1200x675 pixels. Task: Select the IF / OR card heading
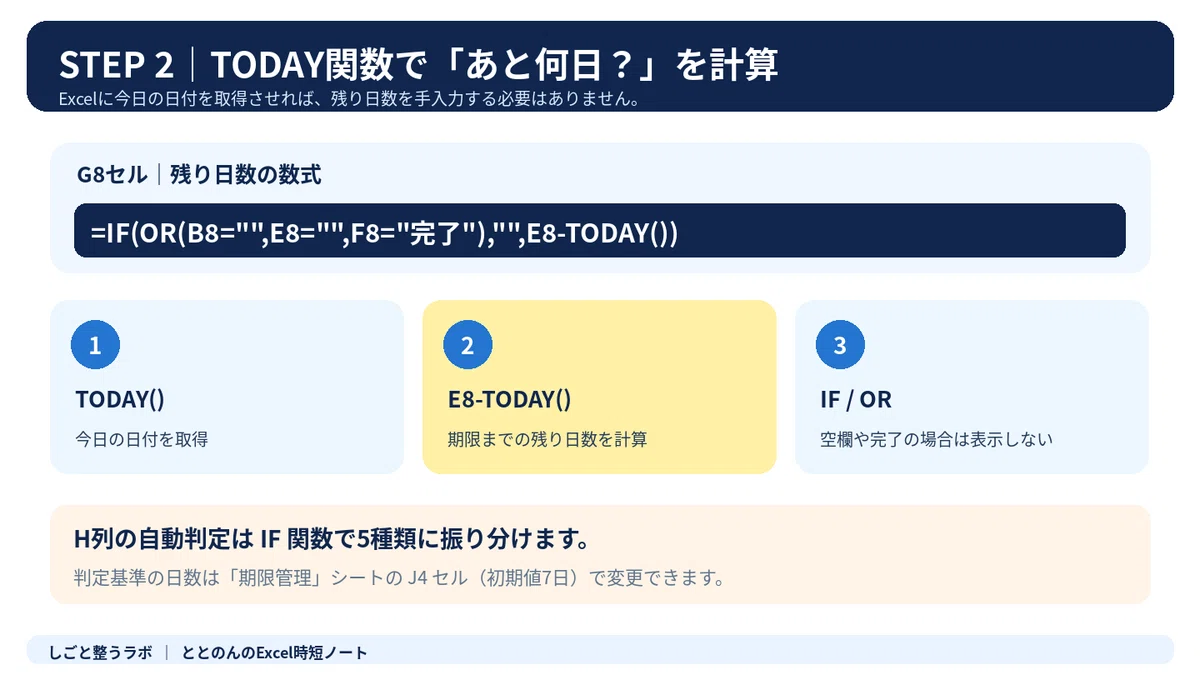856,399
